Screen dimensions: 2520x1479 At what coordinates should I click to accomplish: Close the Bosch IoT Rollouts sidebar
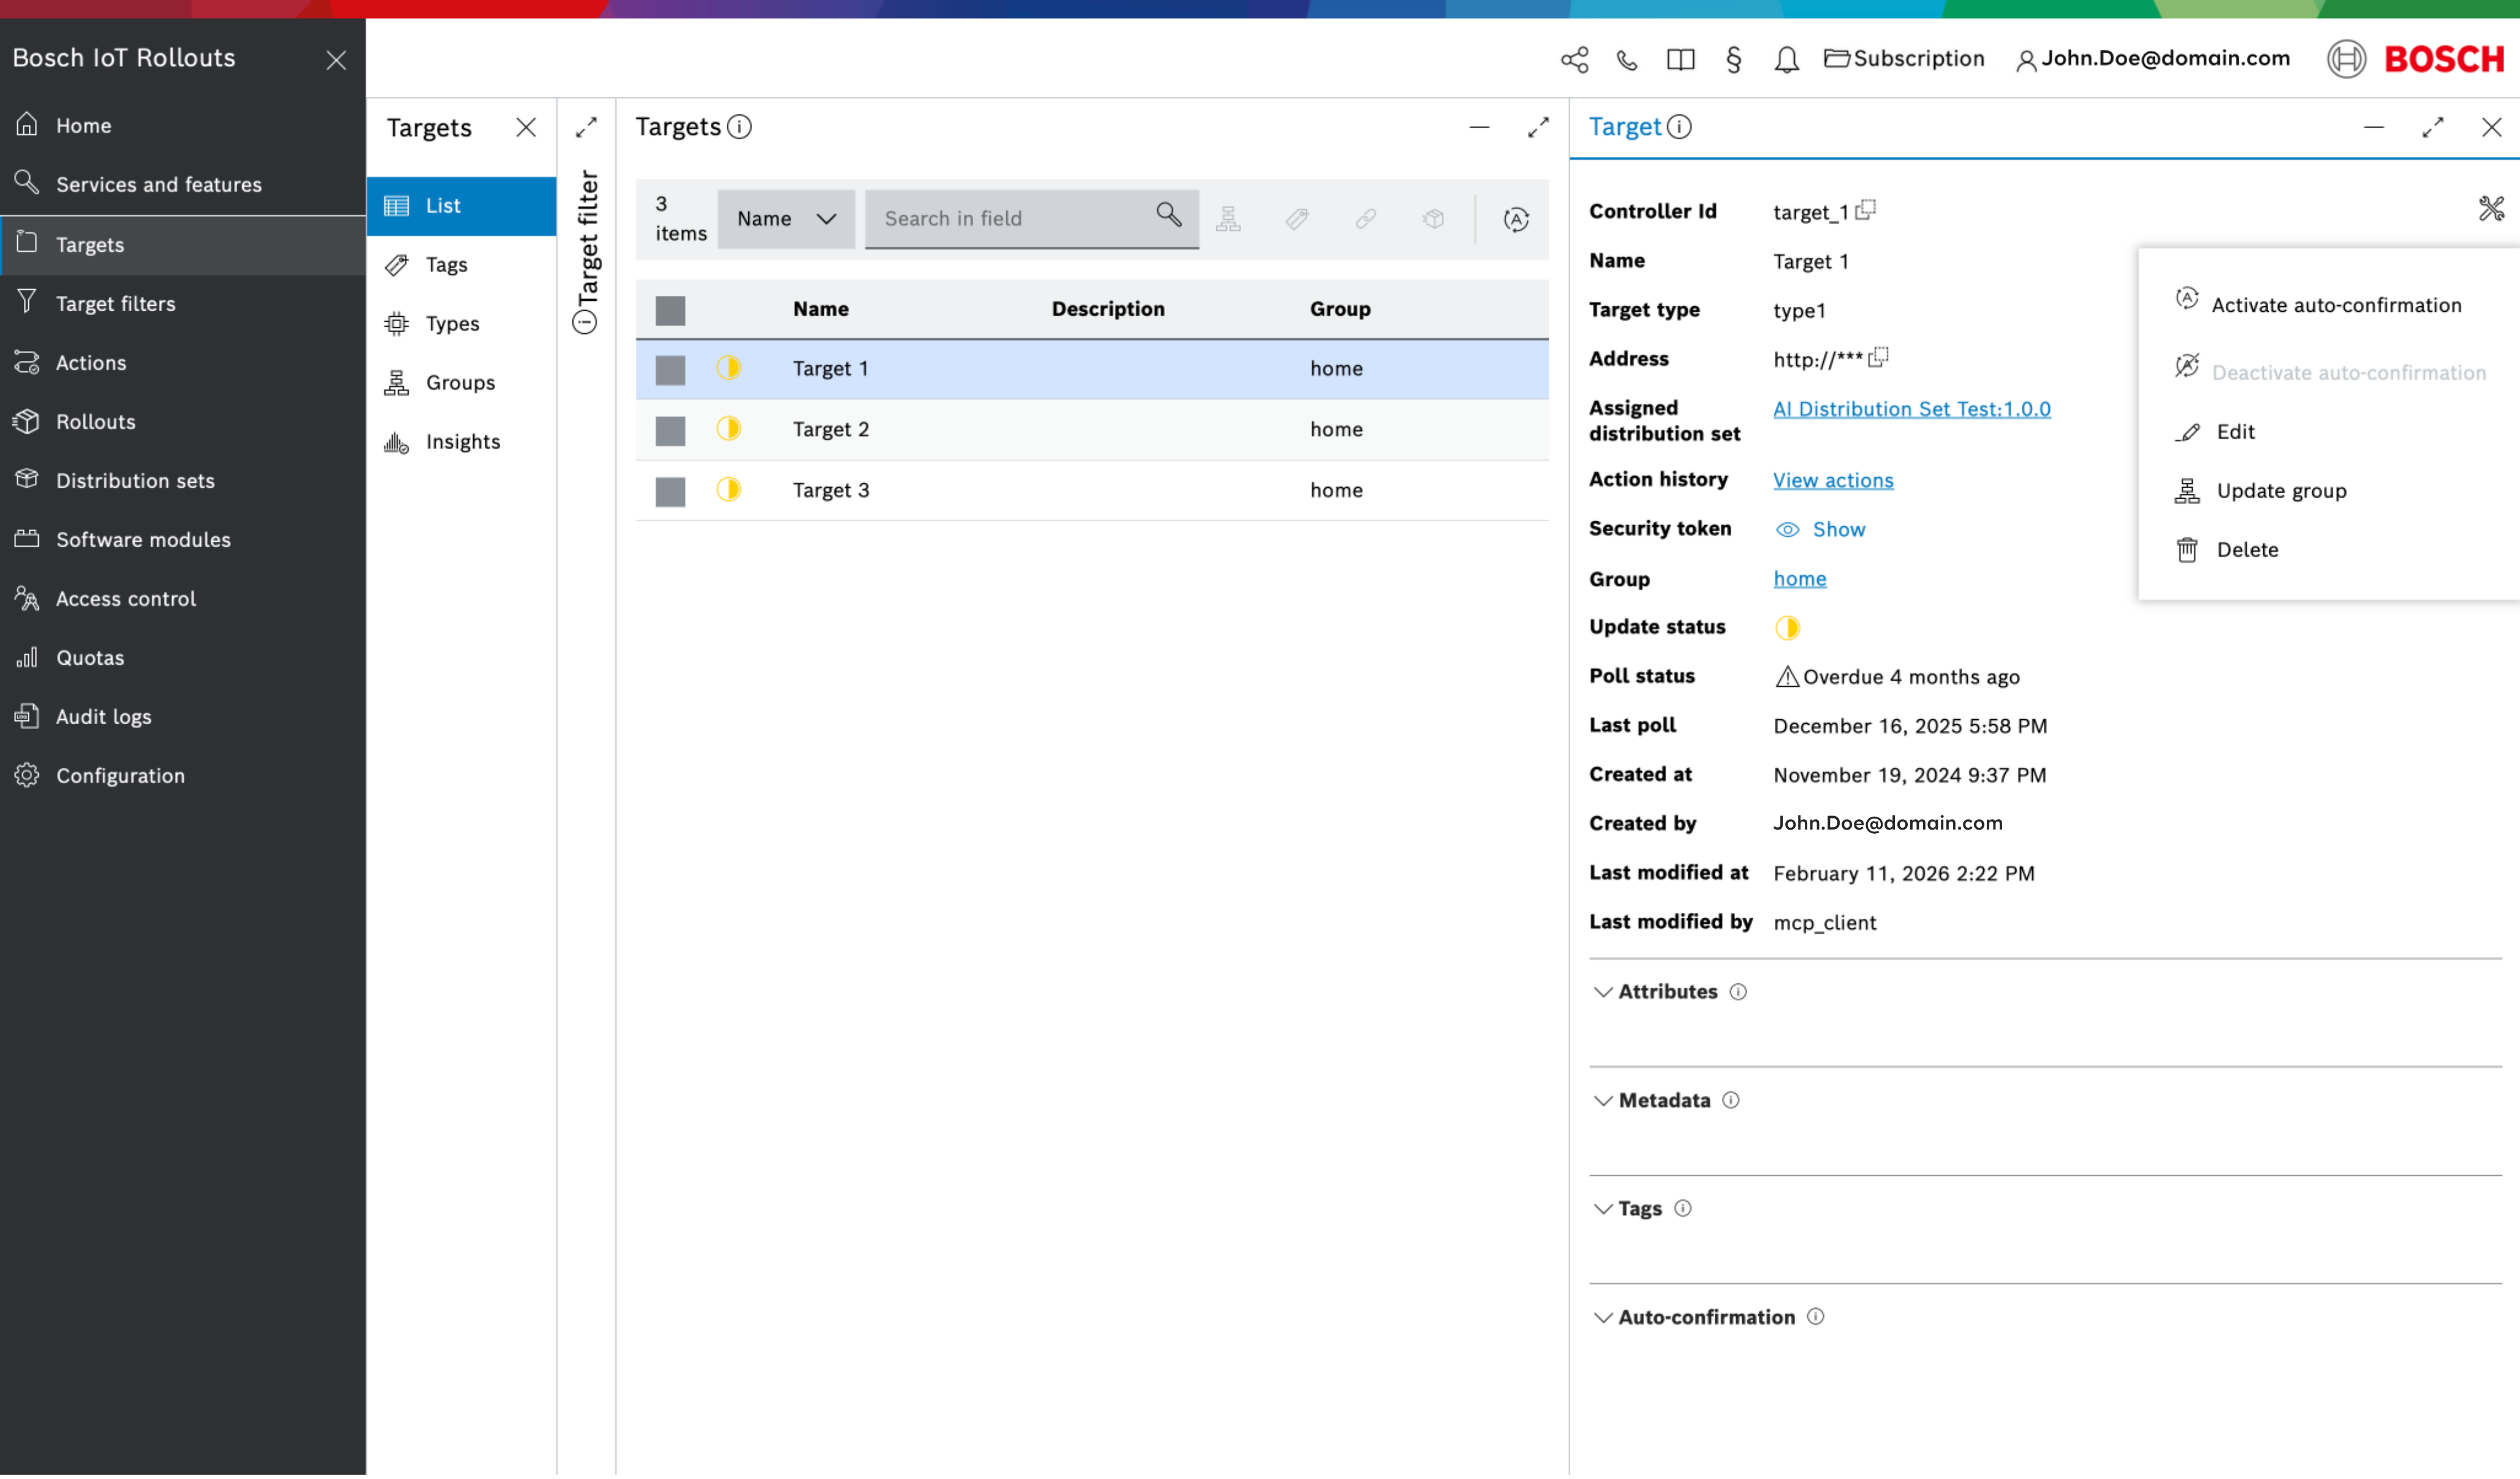[x=336, y=60]
